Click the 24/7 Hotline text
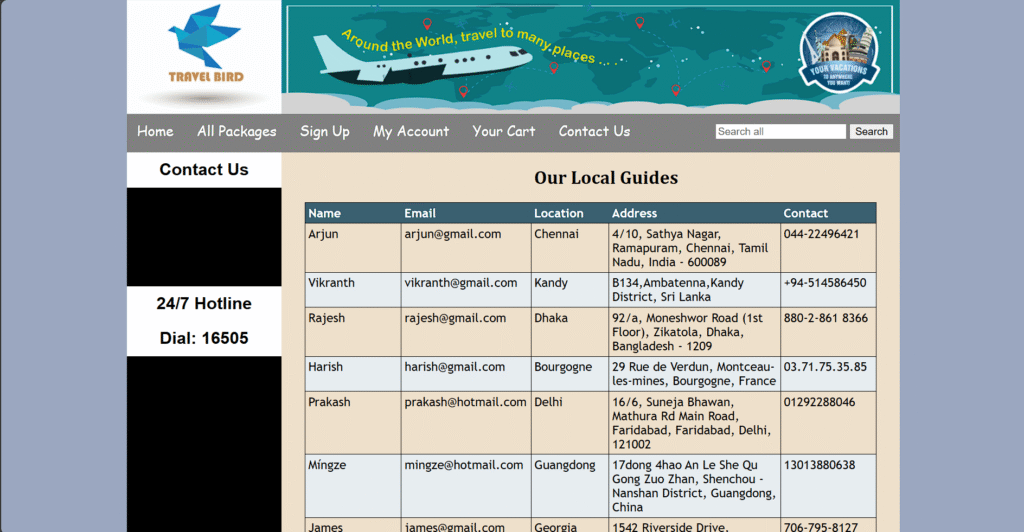This screenshot has width=1024, height=532. 204,304
